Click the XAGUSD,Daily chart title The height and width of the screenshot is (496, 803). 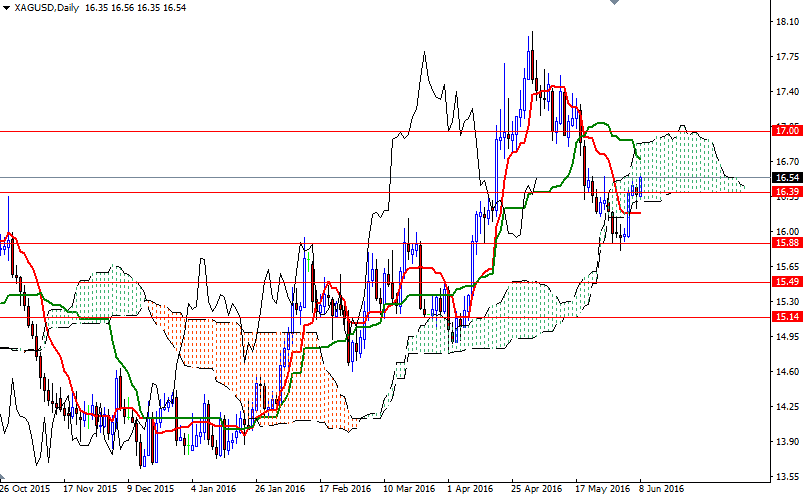coord(47,7)
